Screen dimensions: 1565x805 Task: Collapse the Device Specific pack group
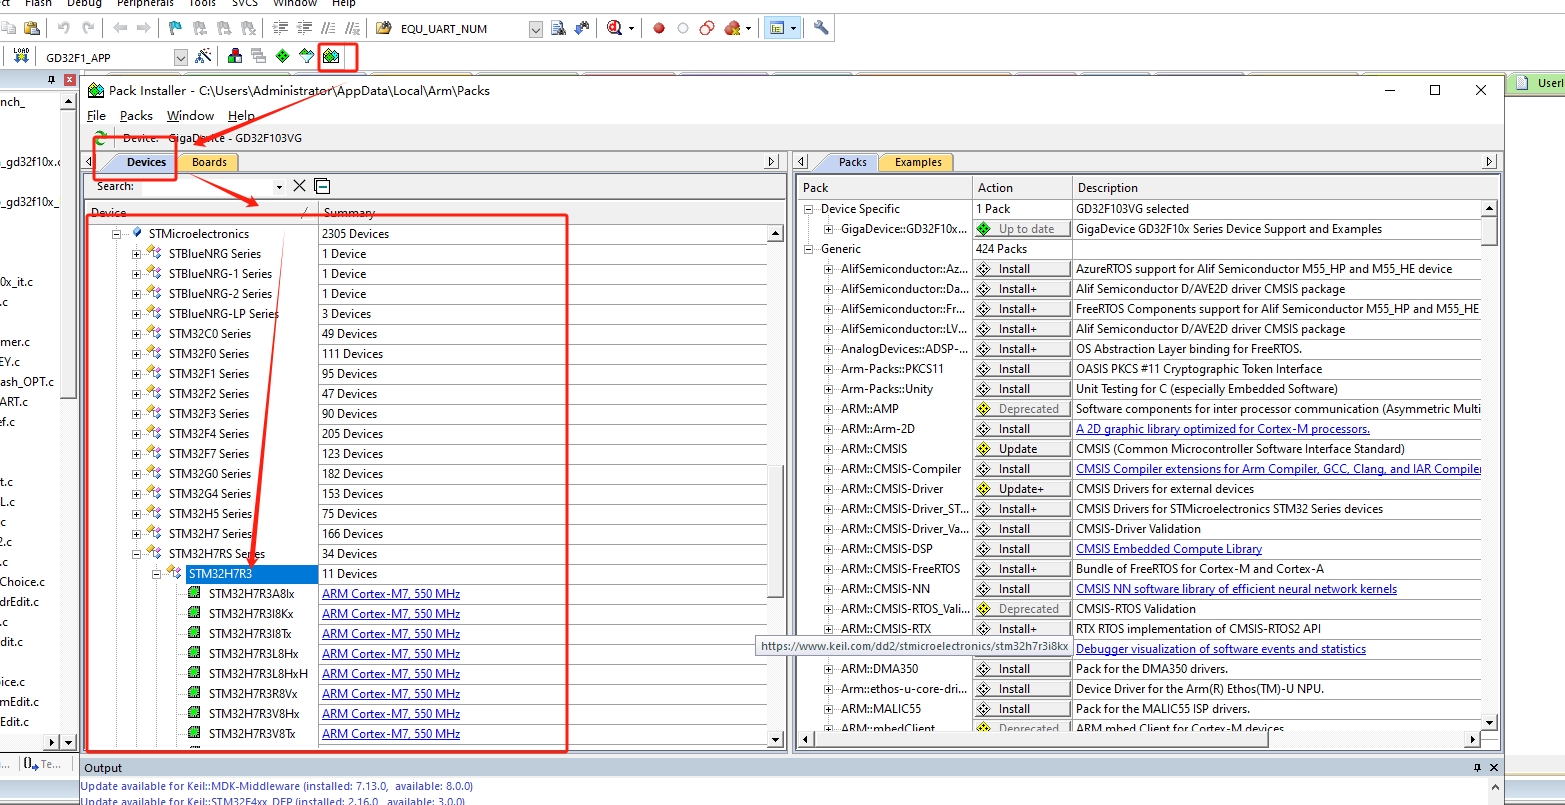coord(810,209)
